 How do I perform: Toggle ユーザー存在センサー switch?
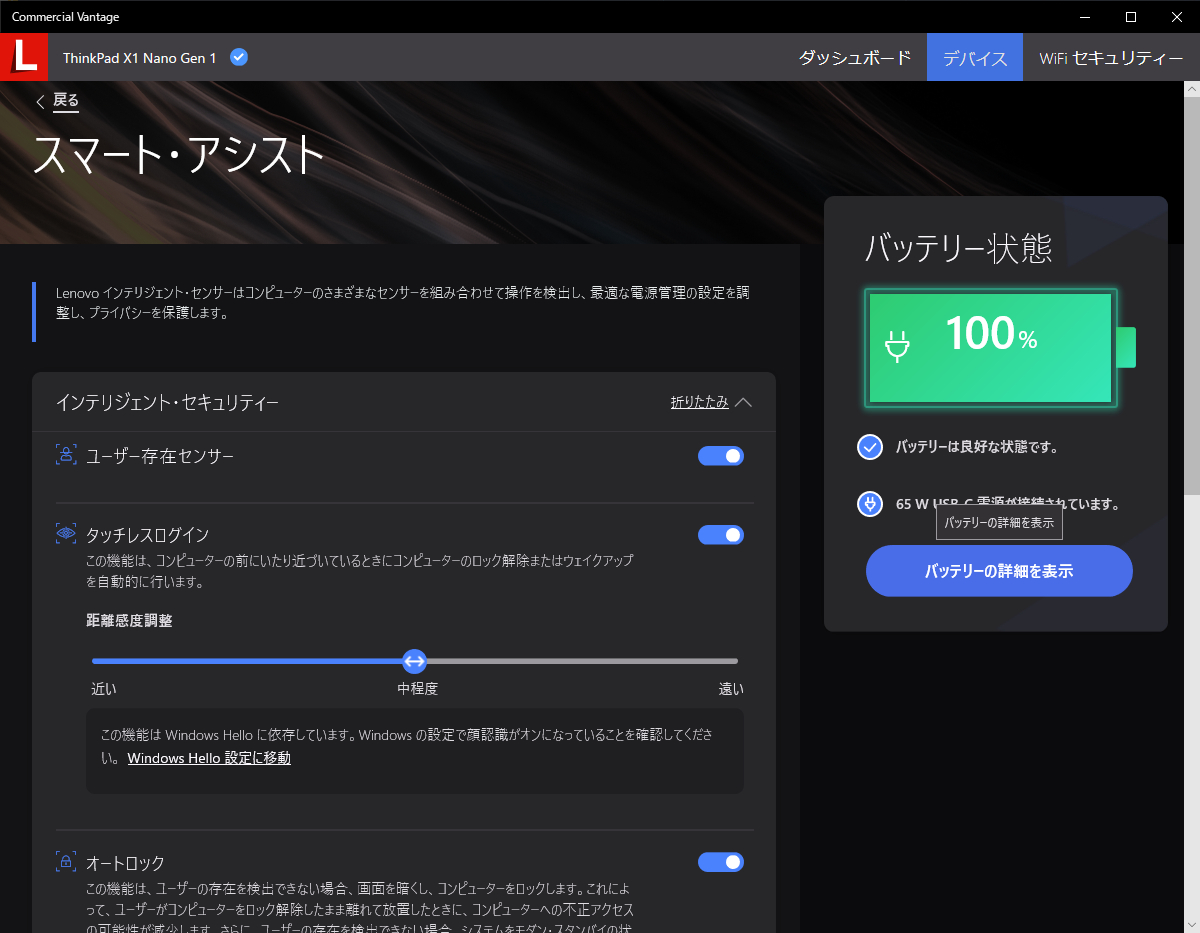click(x=721, y=456)
